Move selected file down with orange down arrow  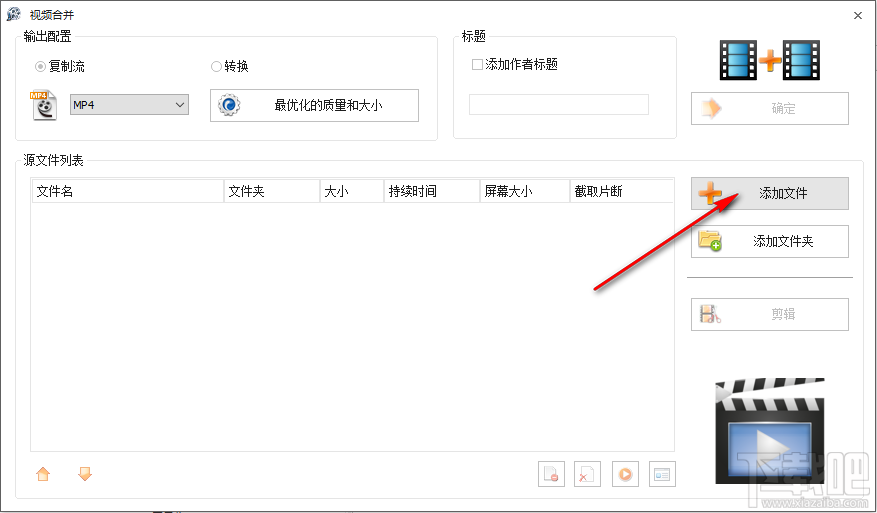85,474
